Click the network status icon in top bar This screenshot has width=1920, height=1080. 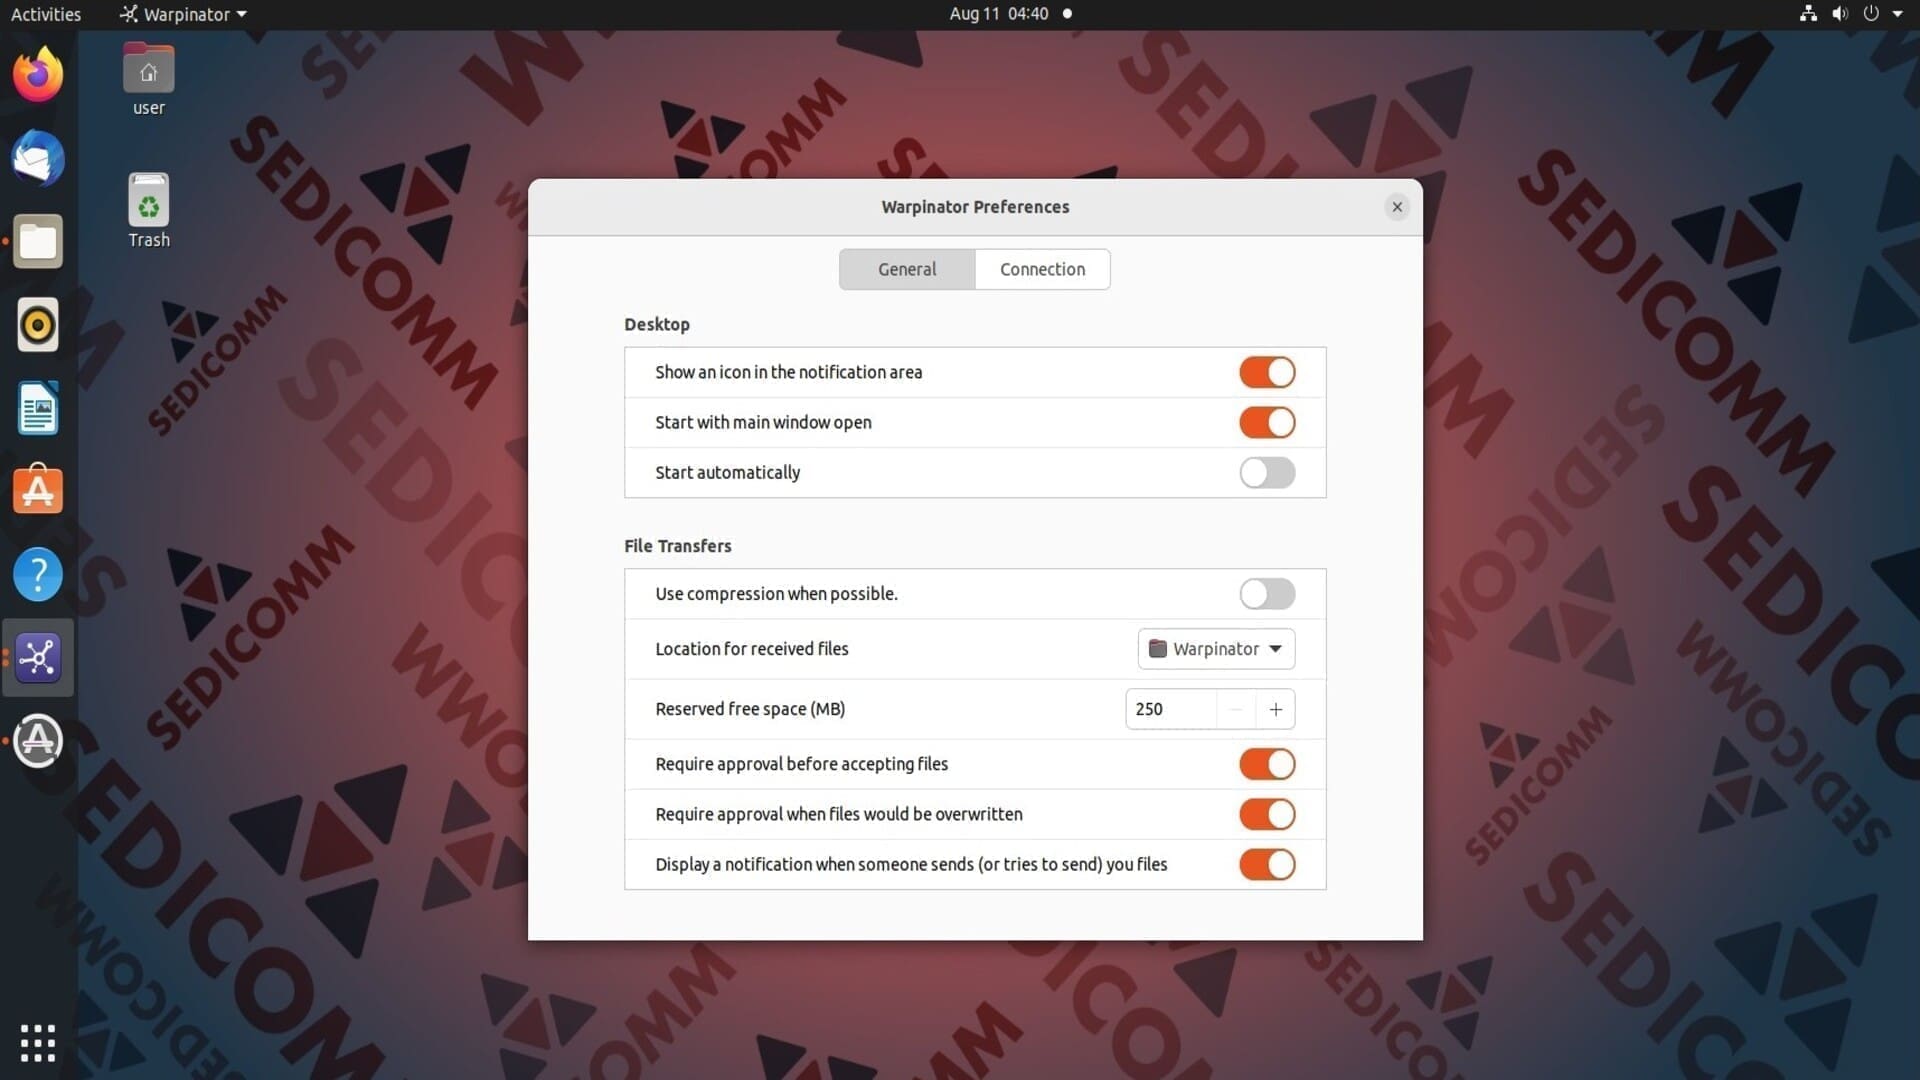click(x=1808, y=14)
